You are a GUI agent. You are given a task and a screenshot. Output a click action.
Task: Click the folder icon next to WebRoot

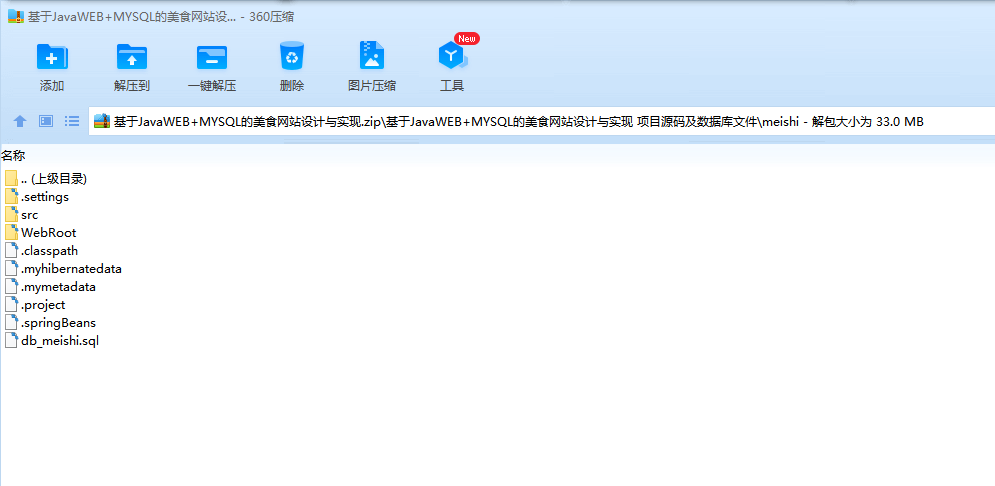[11, 232]
